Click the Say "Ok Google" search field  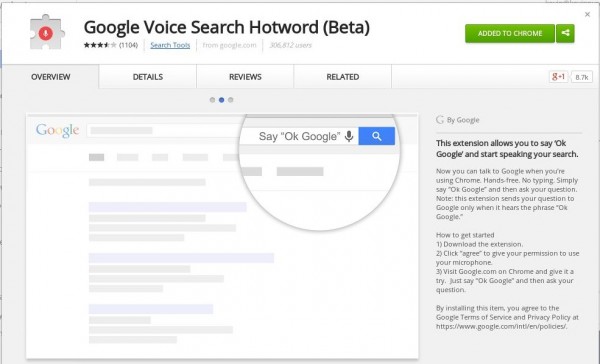(299, 136)
